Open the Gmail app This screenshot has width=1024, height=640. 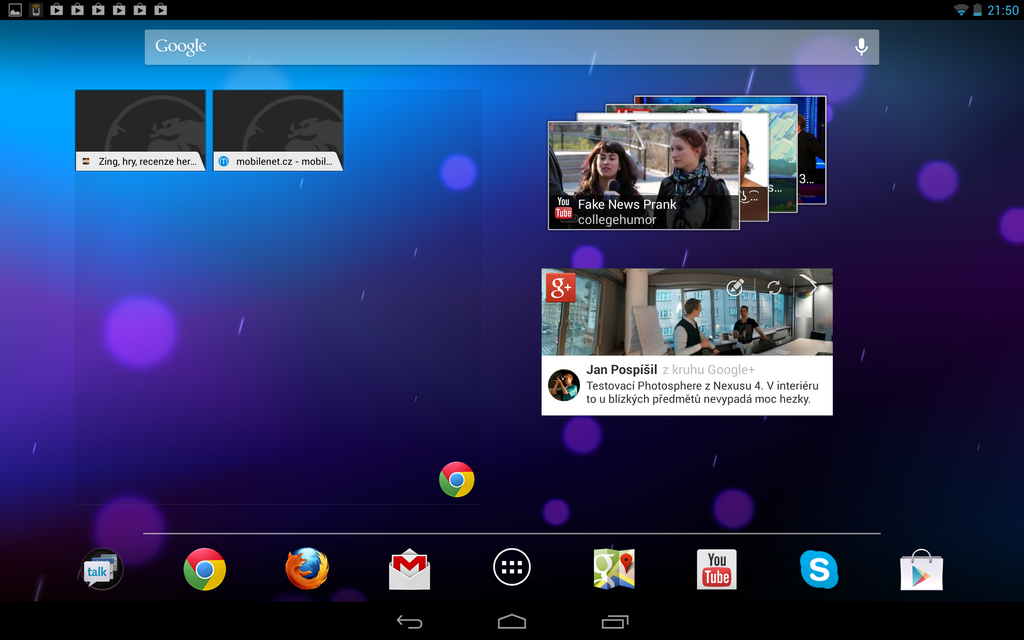pos(409,568)
